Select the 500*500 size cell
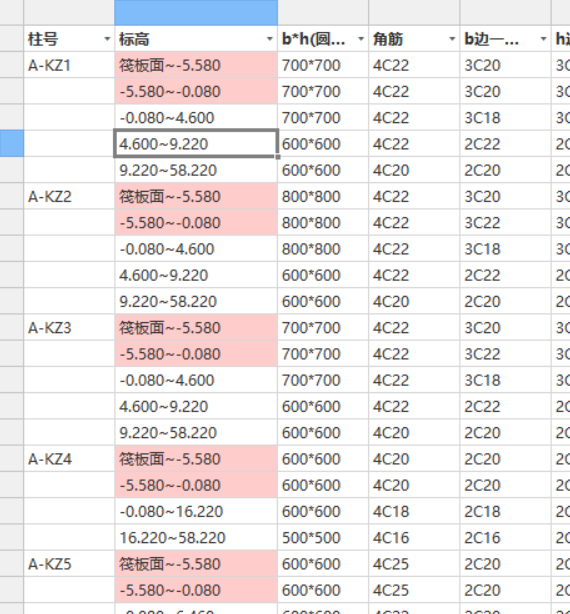The image size is (570, 614). coord(323,537)
